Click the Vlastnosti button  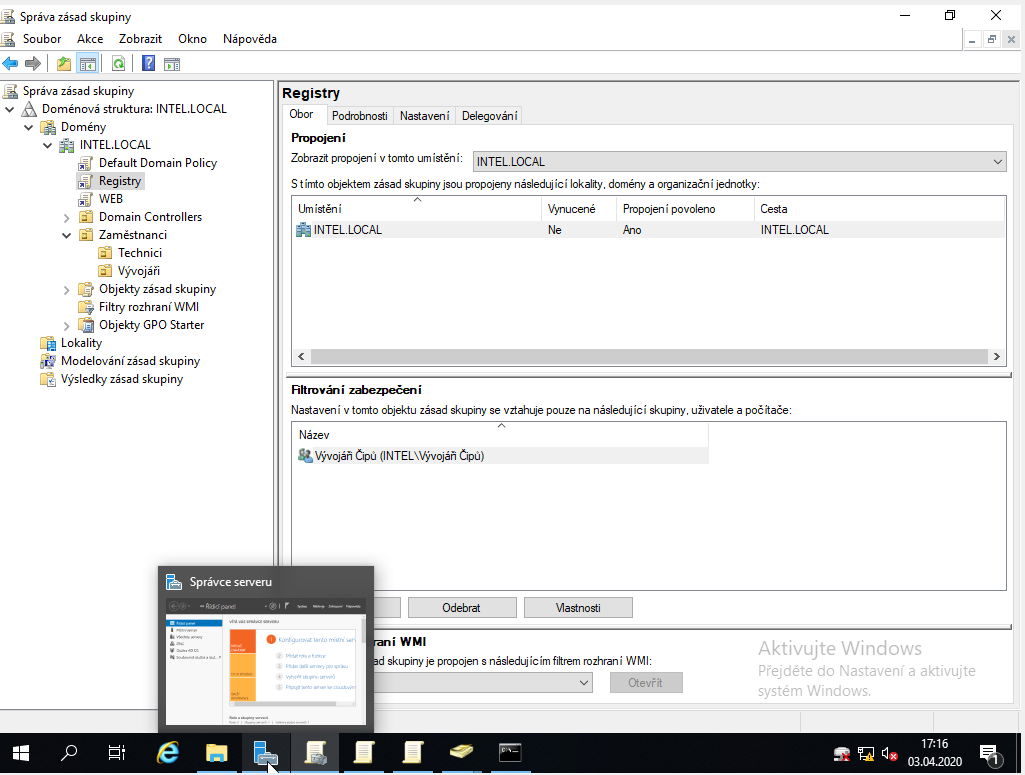click(x=578, y=608)
